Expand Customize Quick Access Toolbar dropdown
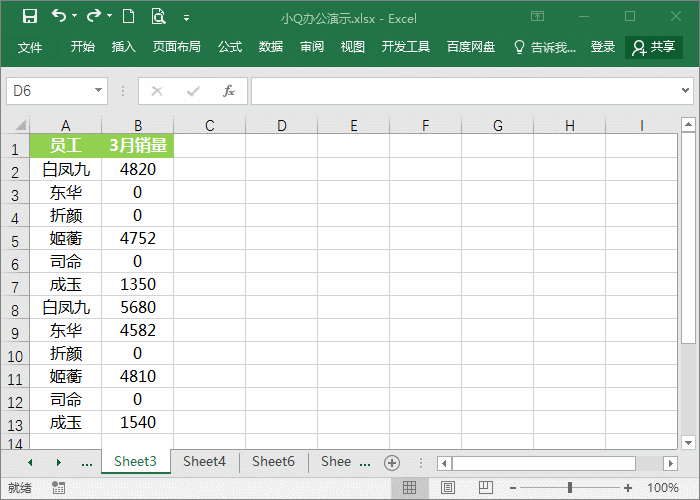This screenshot has height=500, width=700. point(187,18)
